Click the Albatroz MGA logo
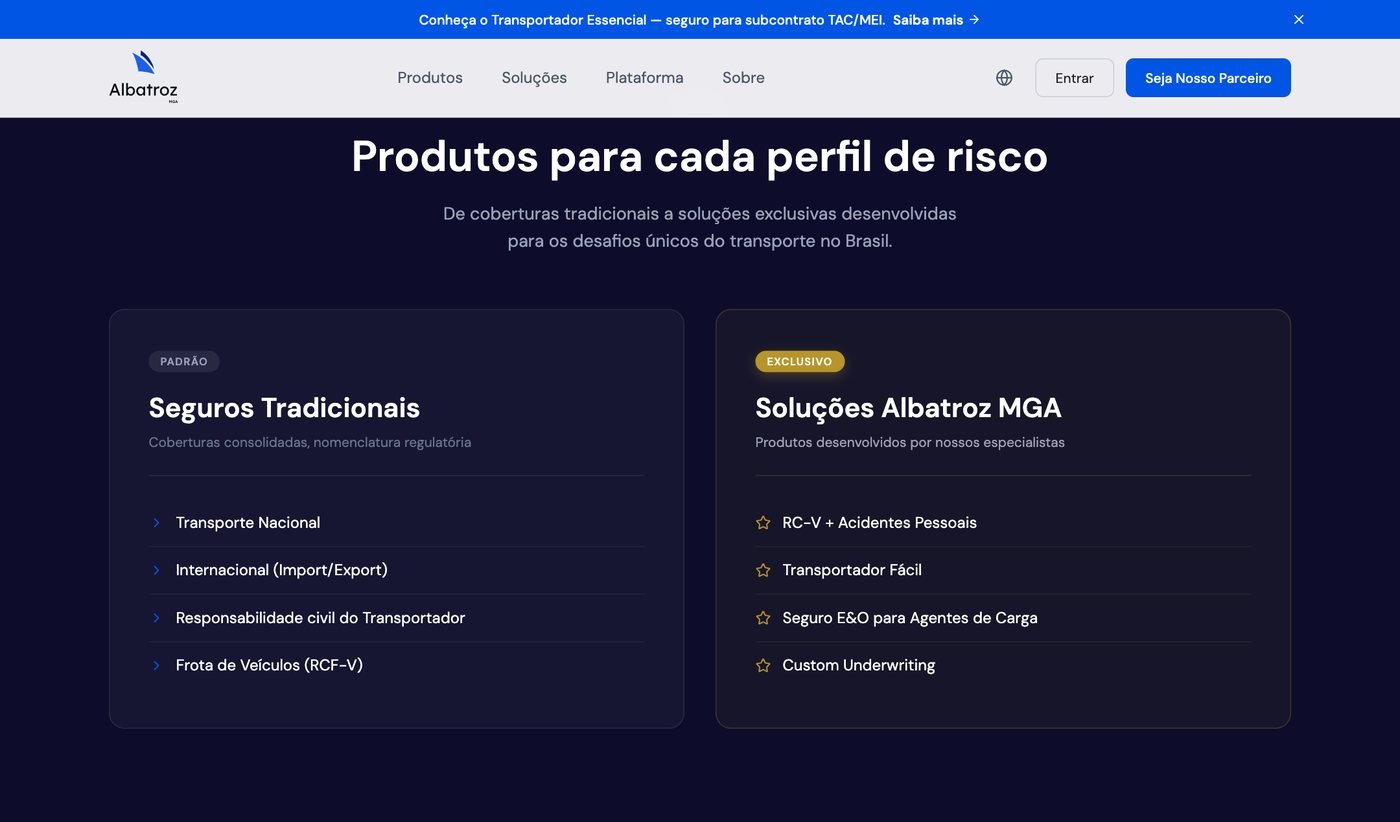 [143, 77]
